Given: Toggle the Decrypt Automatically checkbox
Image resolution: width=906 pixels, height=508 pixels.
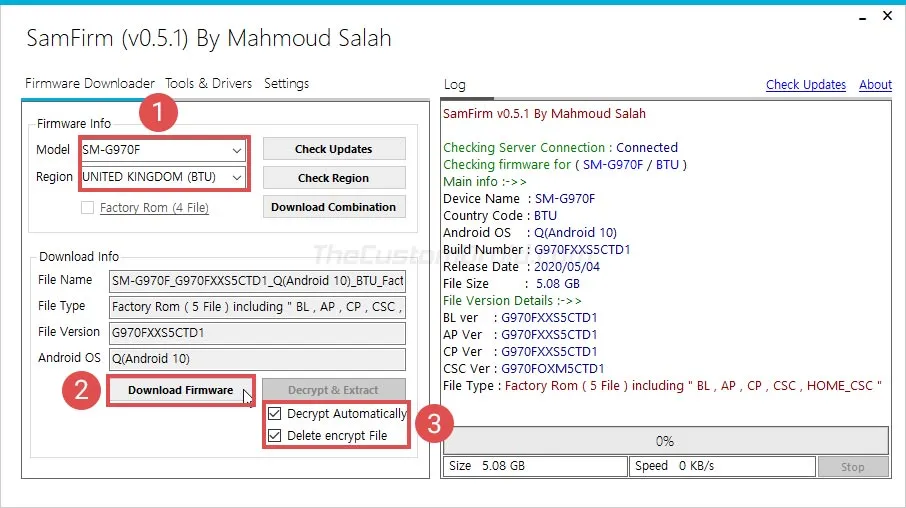Looking at the screenshot, I should click(275, 414).
